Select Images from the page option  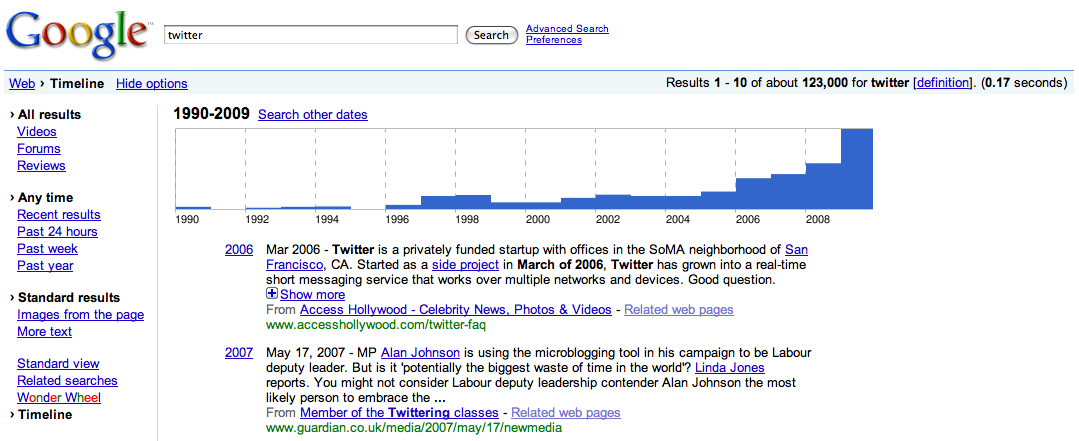80,315
